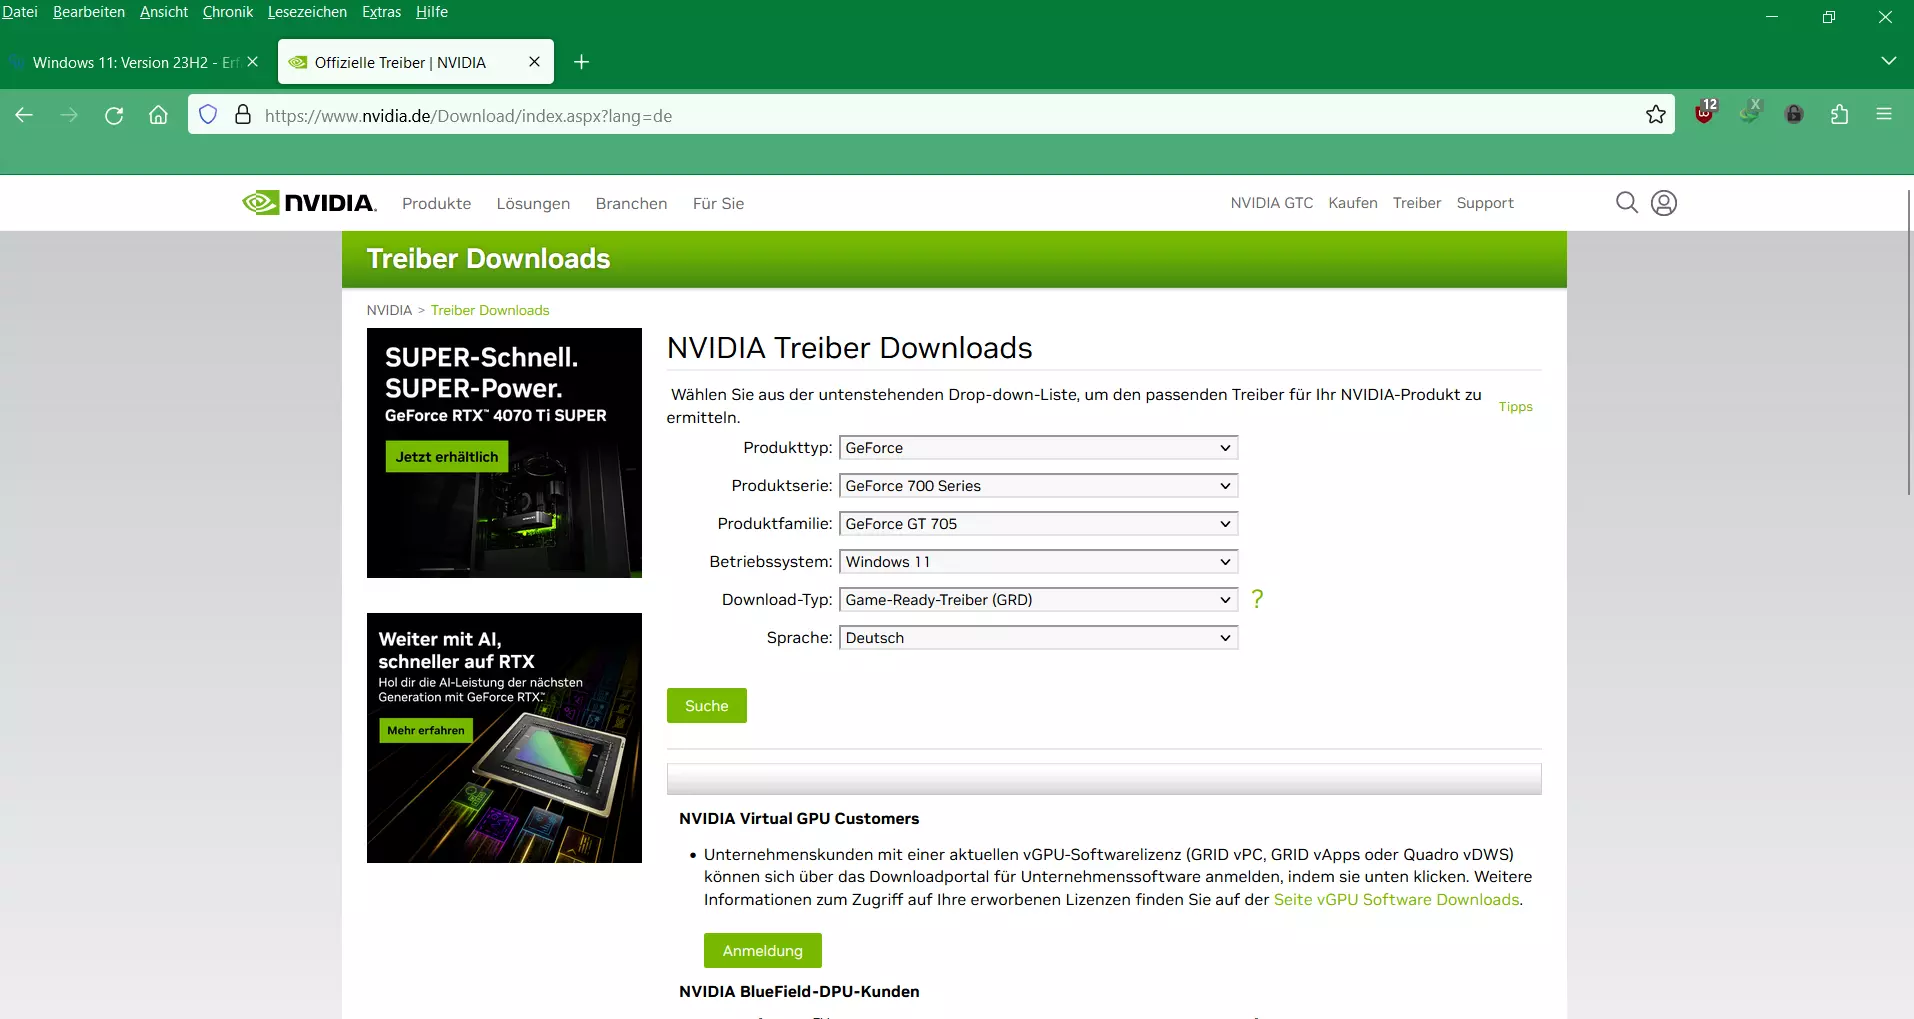Viewport: 1914px width, 1019px height.
Task: Open the Produkte navigation item
Action: (x=436, y=203)
